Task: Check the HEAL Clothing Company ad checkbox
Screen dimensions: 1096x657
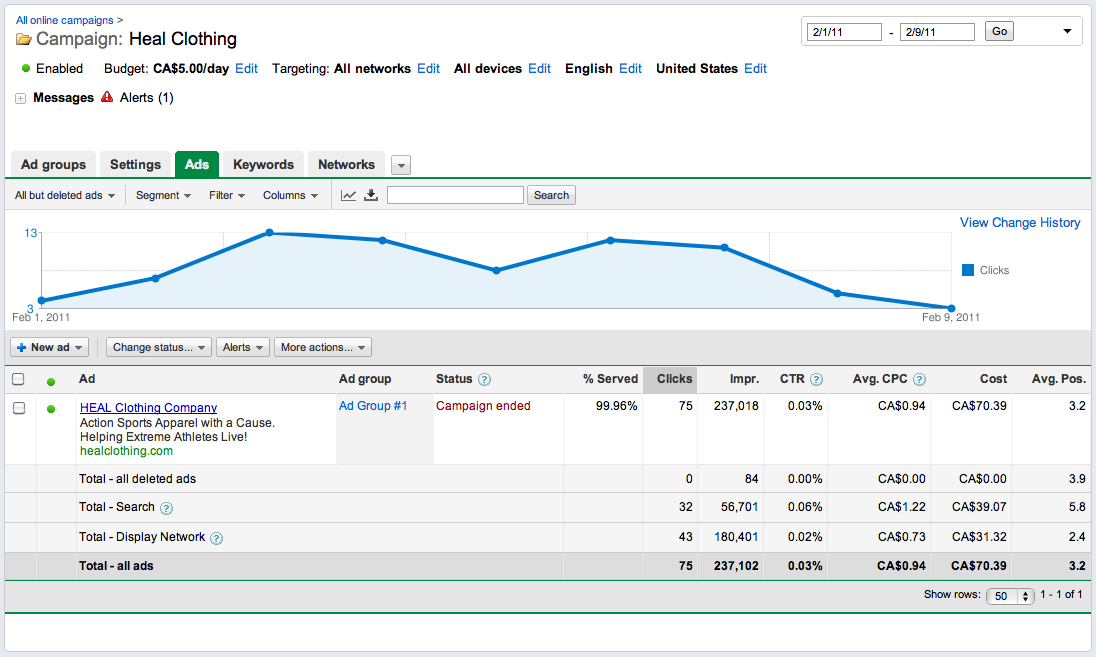Action: point(19,407)
